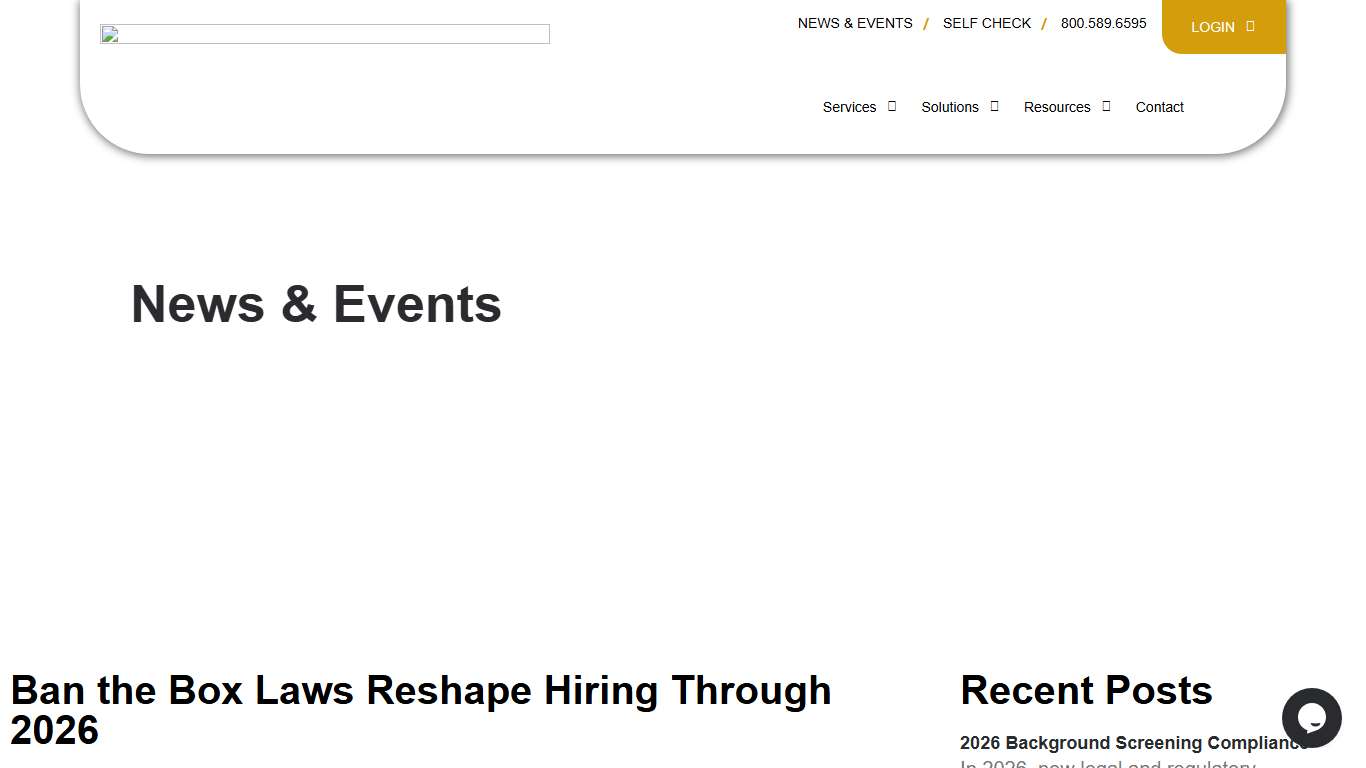1366x768 pixels.
Task: Click the broken image icon top left
Action: point(110,36)
